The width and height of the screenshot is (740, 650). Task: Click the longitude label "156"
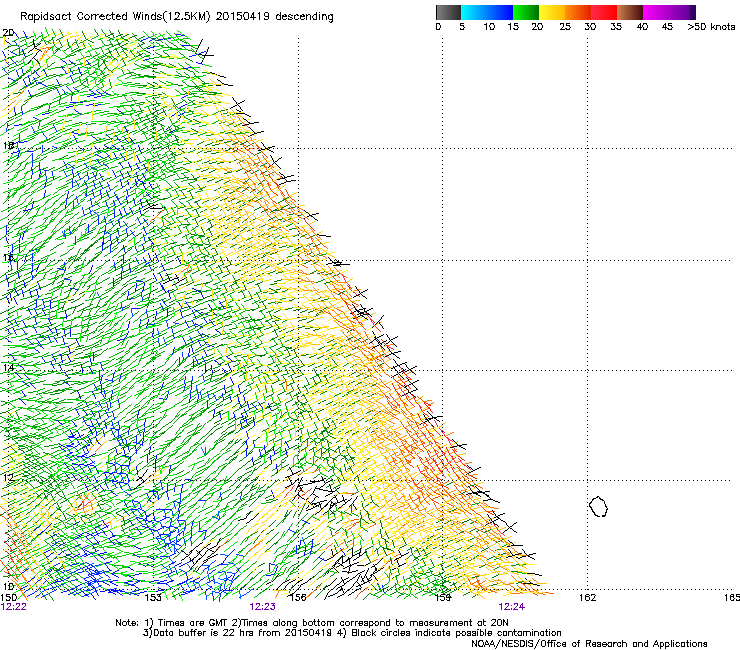(298, 598)
